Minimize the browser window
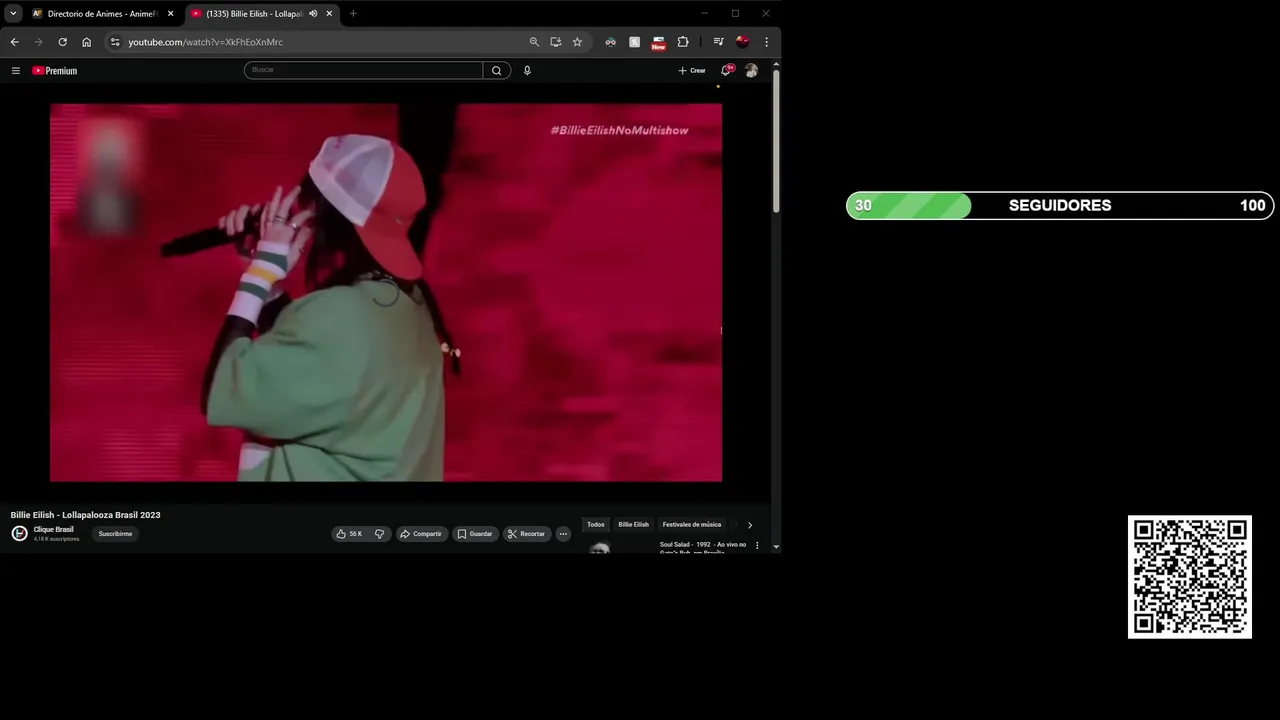Viewport: 1280px width, 720px height. (704, 13)
